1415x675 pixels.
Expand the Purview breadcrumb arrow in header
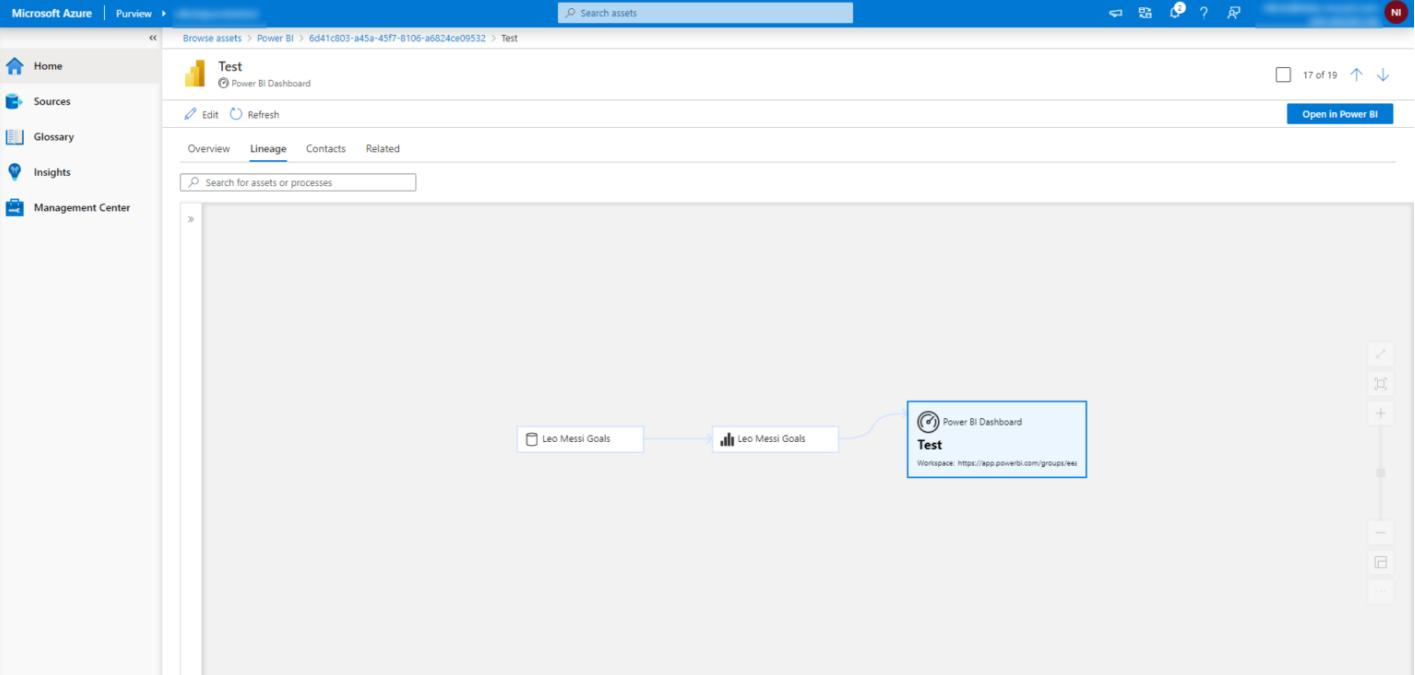click(163, 13)
